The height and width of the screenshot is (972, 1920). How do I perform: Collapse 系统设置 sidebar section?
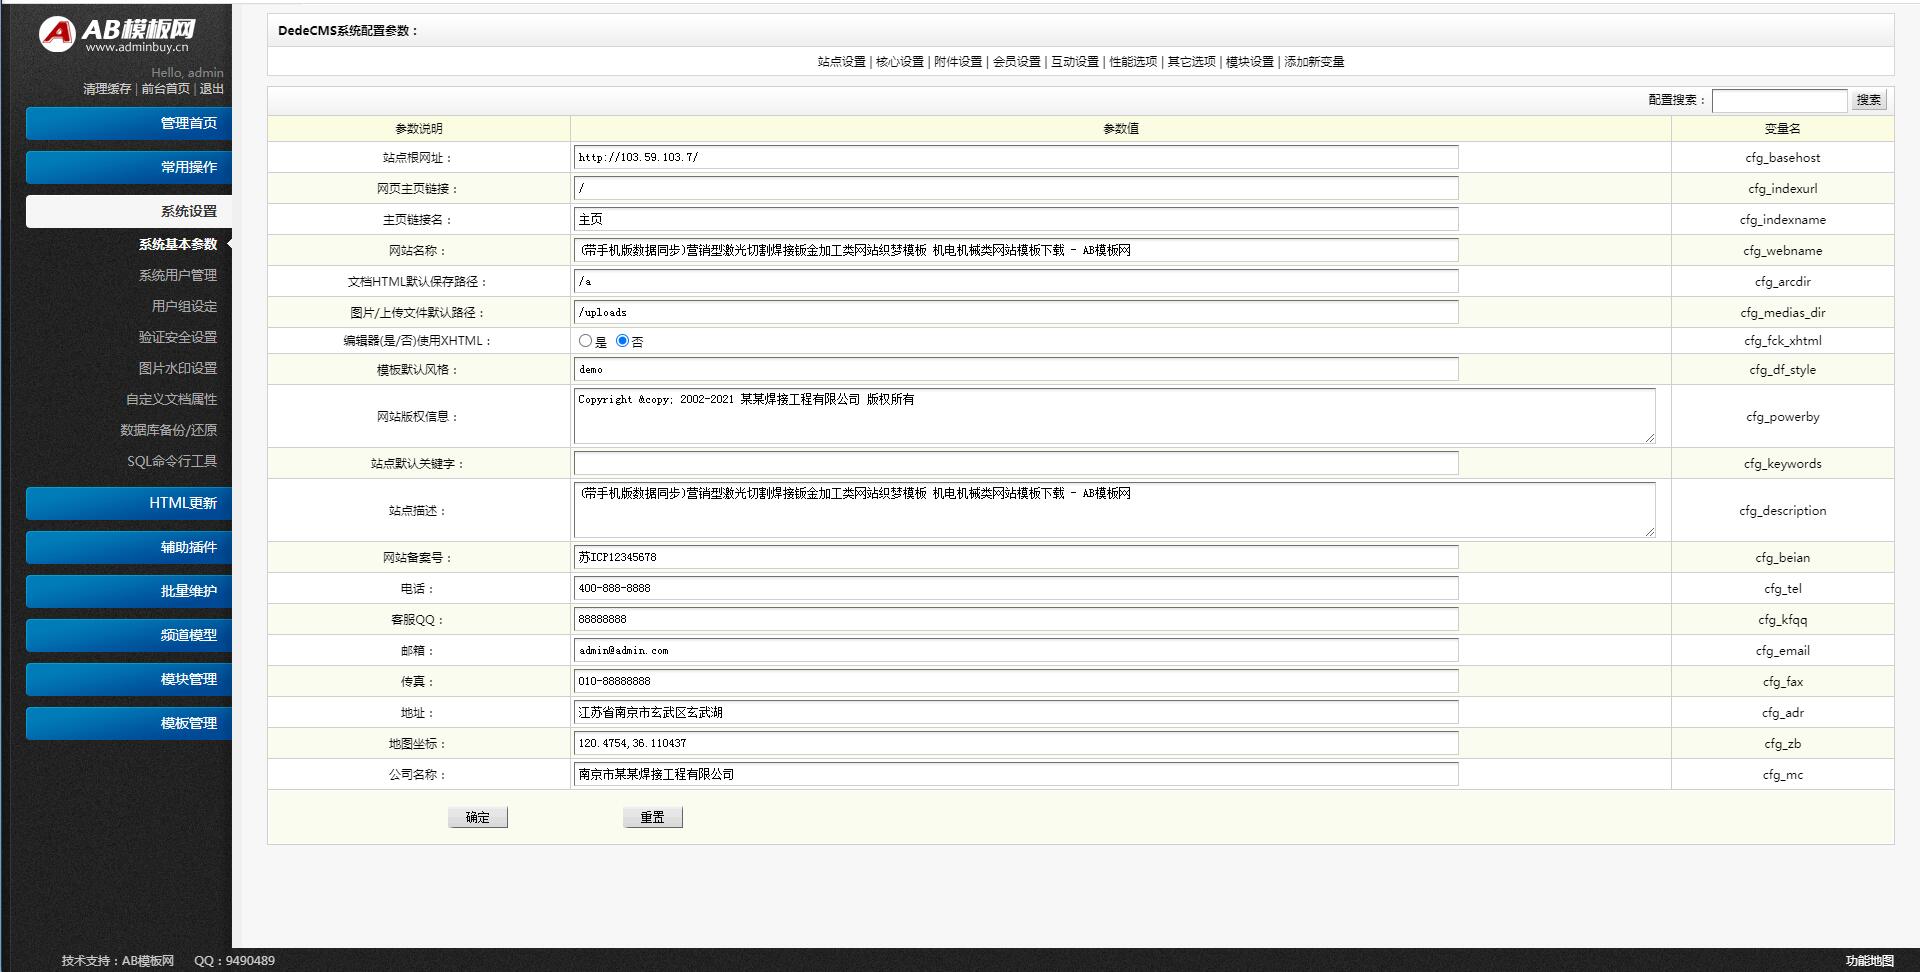tap(129, 211)
